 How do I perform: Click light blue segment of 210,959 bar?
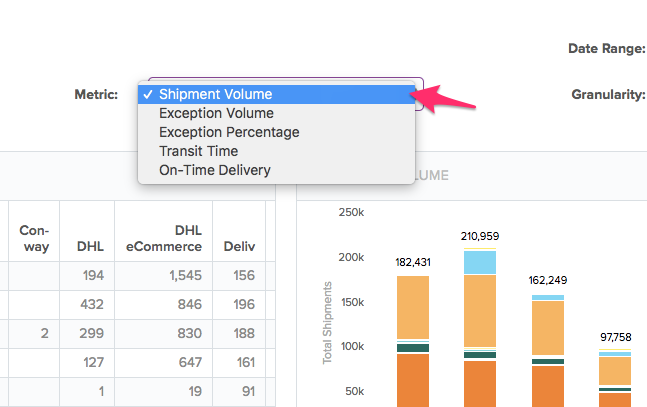pyautogui.click(x=480, y=262)
